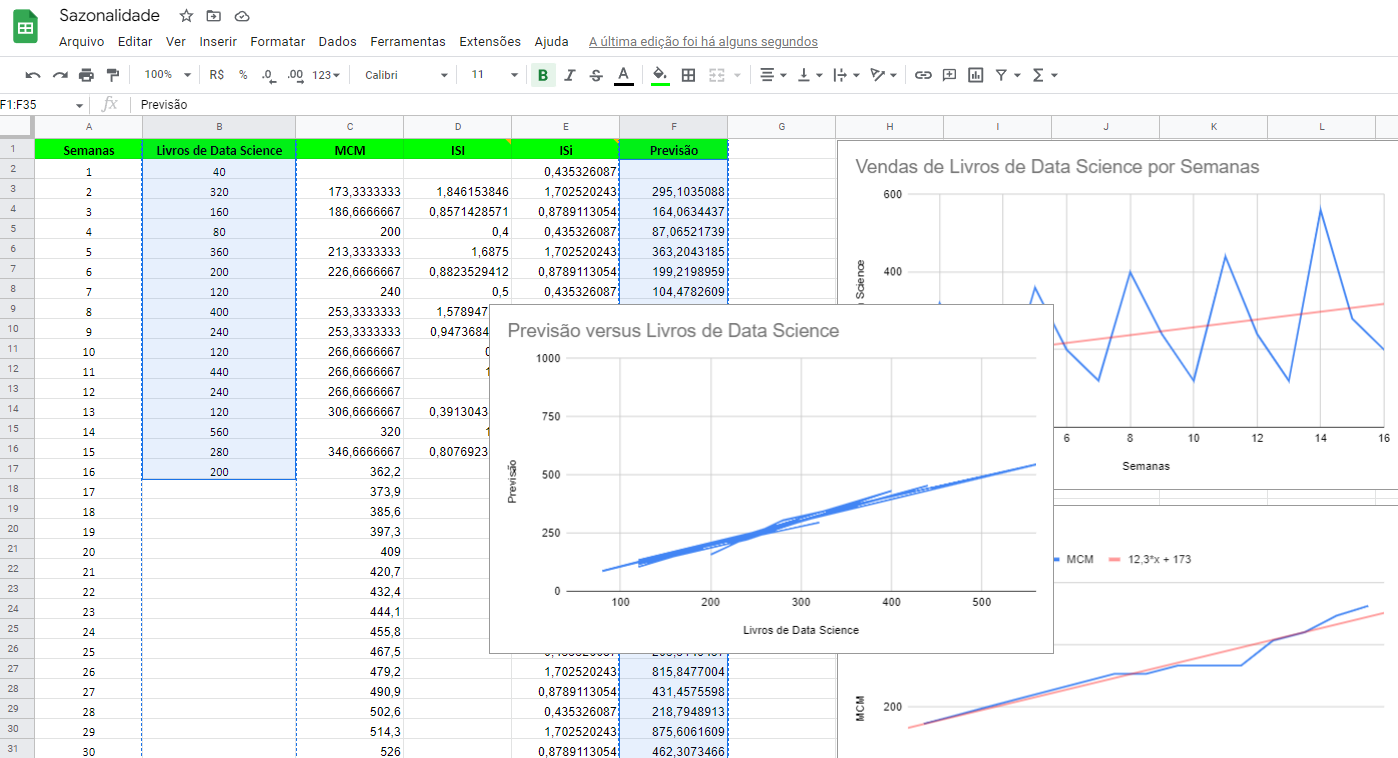The image size is (1398, 758).
Task: Click the Sazonalidade document title
Action: point(109,16)
